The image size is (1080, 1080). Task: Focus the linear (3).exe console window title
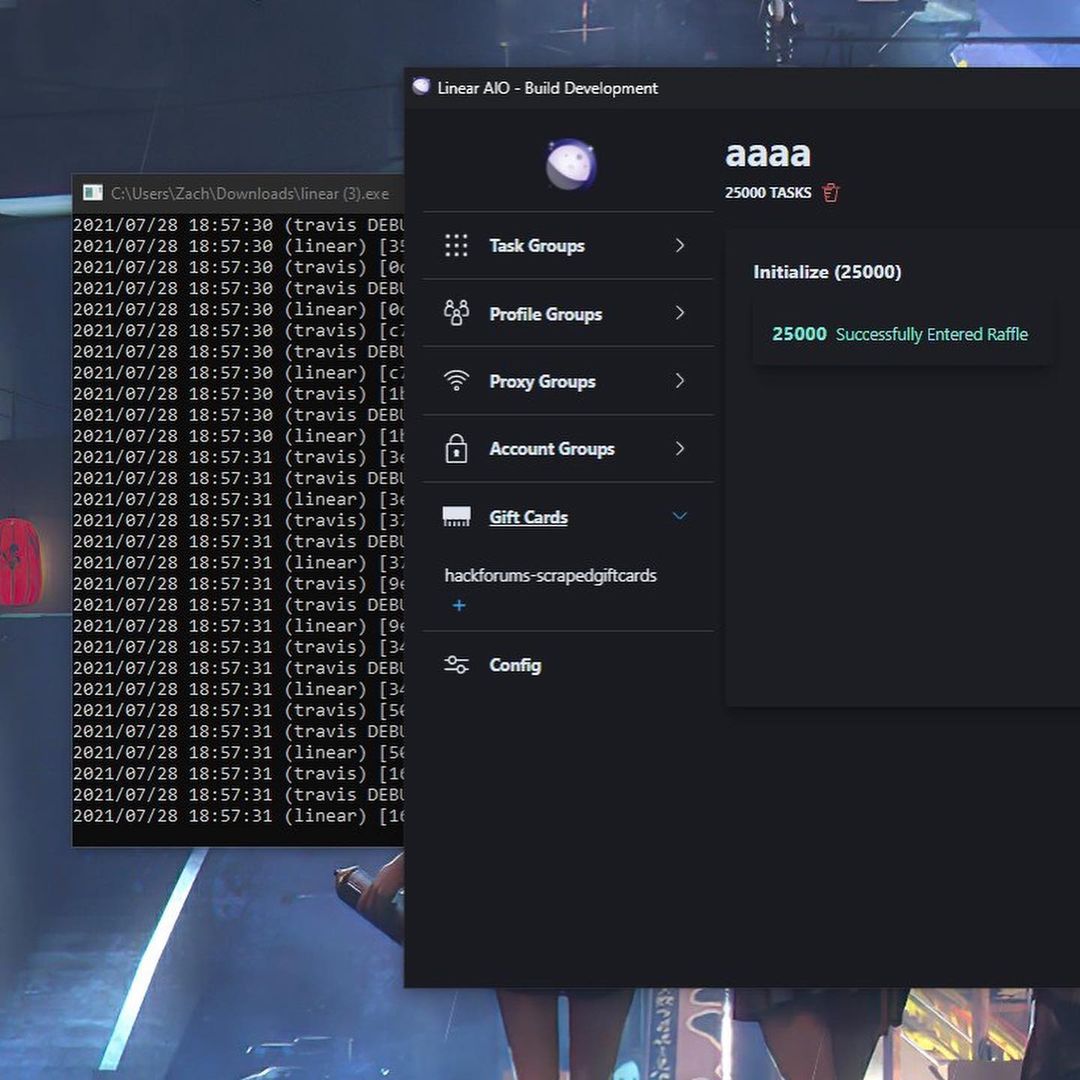[249, 193]
